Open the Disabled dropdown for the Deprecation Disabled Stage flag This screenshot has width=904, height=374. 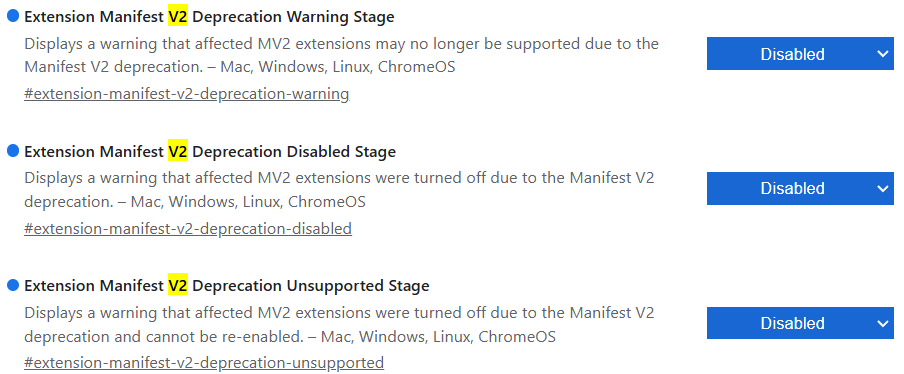point(800,188)
